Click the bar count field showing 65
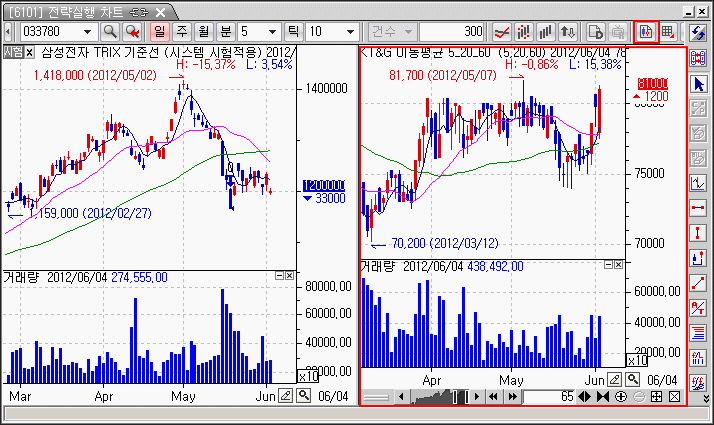The image size is (714, 425). [x=548, y=397]
